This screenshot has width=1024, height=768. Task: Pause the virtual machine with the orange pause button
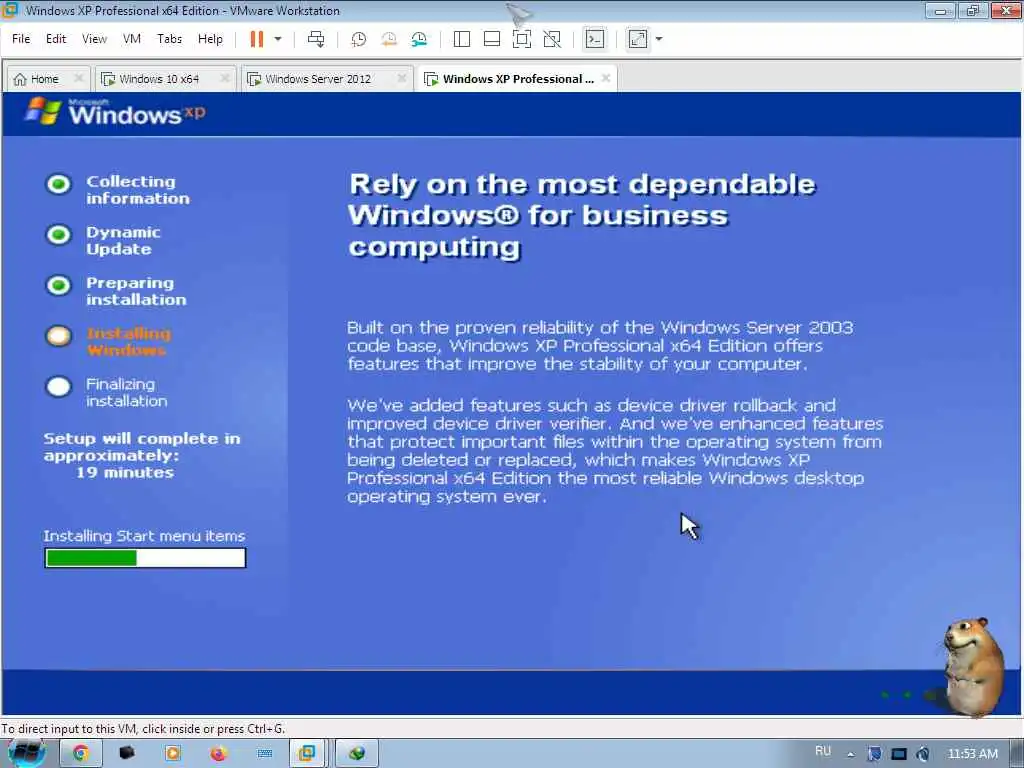point(257,39)
